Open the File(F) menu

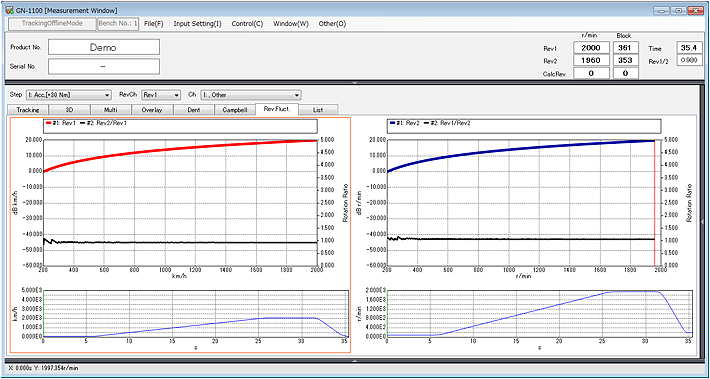pyautogui.click(x=154, y=24)
